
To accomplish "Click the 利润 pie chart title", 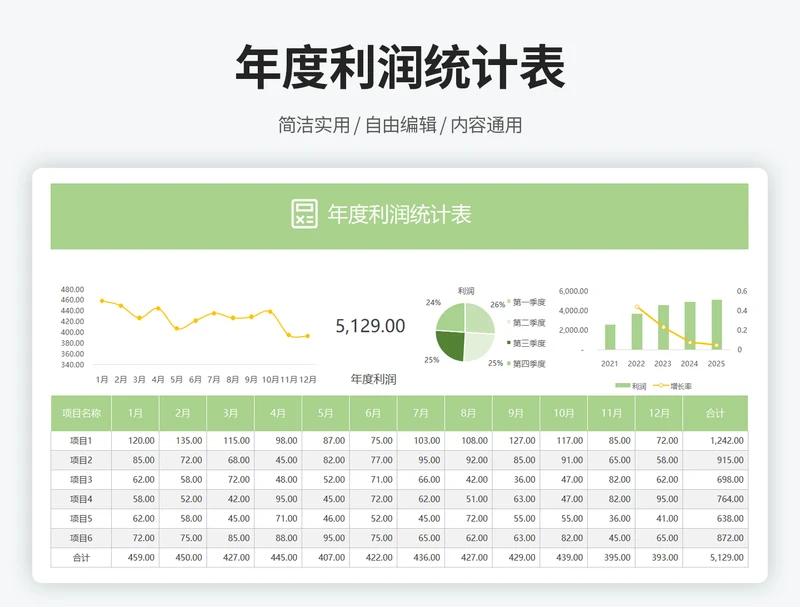I will click(465, 291).
